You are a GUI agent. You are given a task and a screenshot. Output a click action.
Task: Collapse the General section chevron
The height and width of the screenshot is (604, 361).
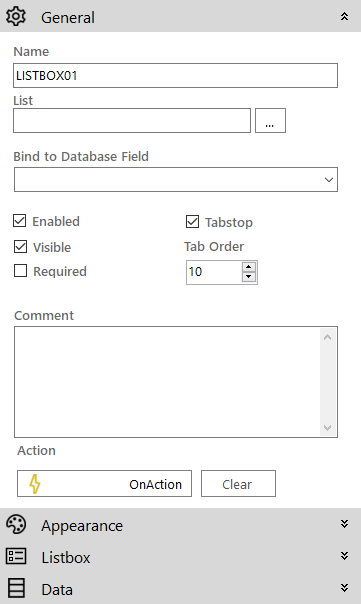[x=344, y=16]
